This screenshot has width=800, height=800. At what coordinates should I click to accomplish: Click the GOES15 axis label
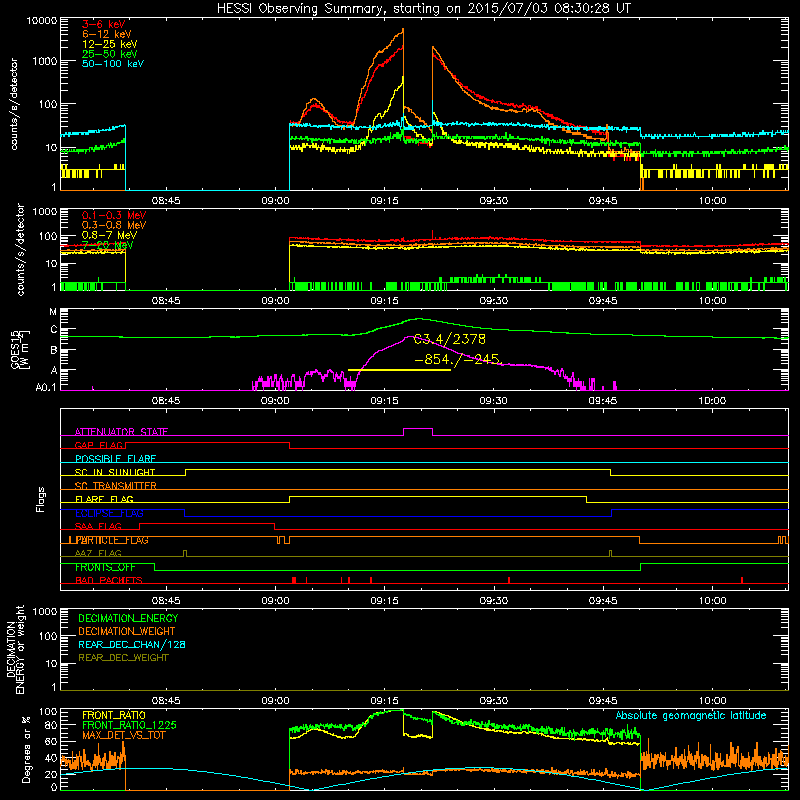pos(16,349)
